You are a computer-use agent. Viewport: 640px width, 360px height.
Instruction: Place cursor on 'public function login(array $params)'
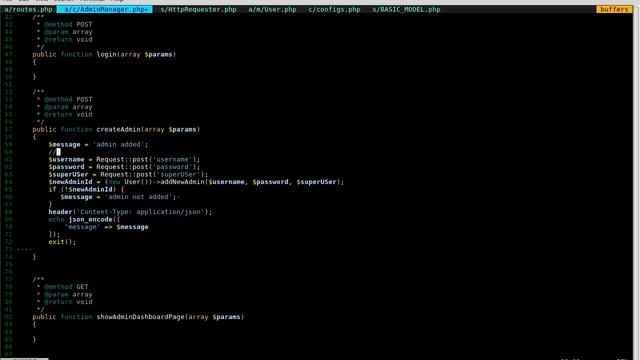[x=104, y=54]
